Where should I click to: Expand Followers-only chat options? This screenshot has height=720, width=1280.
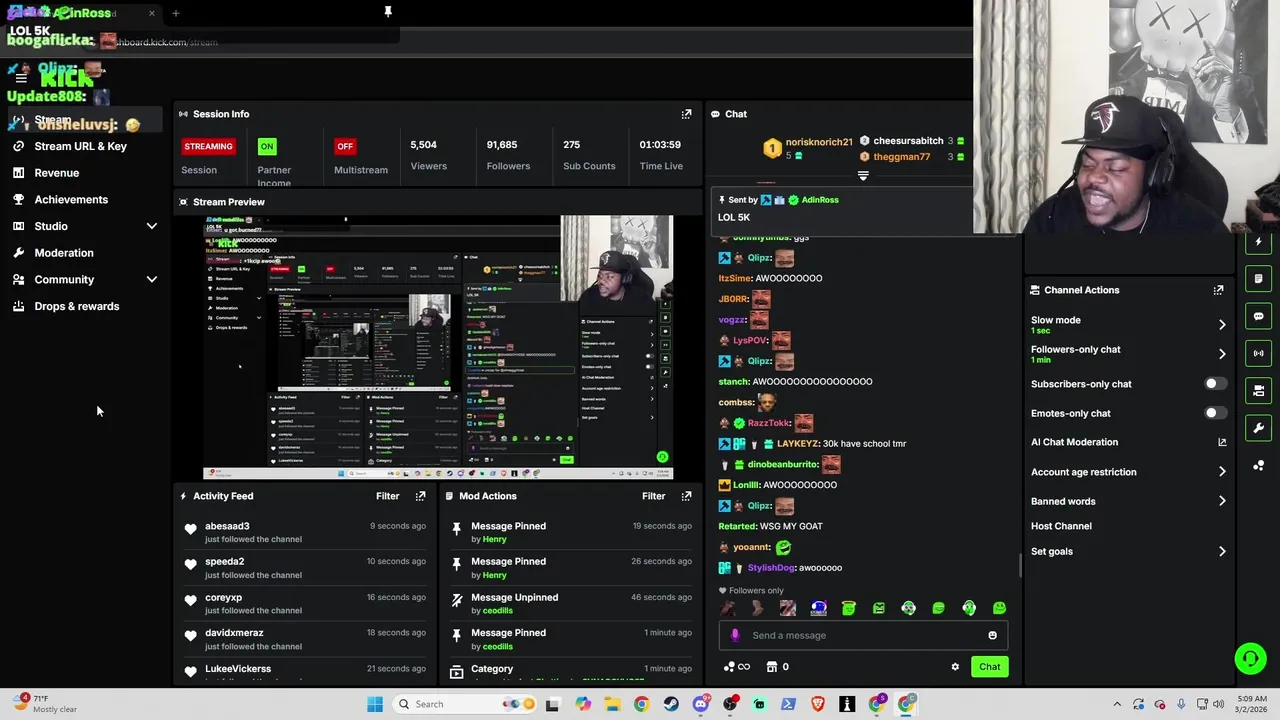coord(1222,354)
